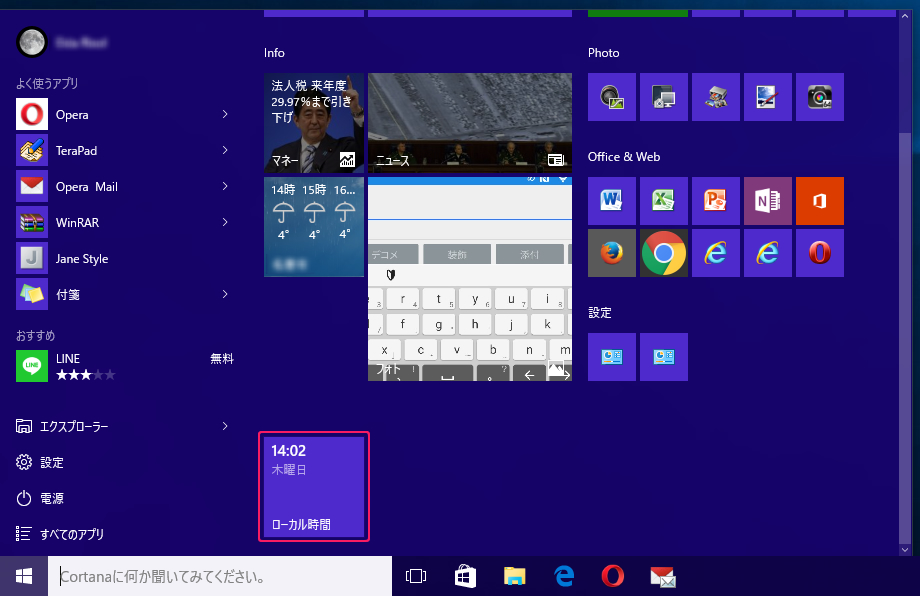This screenshot has width=920, height=596.
Task: Click the 設定 tile group heading
Action: (x=600, y=313)
